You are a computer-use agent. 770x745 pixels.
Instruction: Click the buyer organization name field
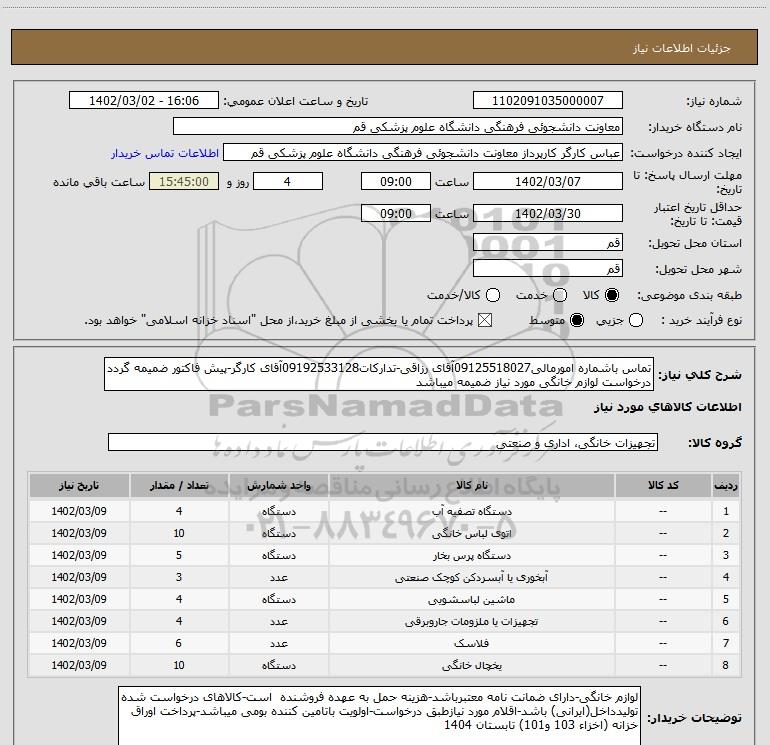click(x=398, y=127)
